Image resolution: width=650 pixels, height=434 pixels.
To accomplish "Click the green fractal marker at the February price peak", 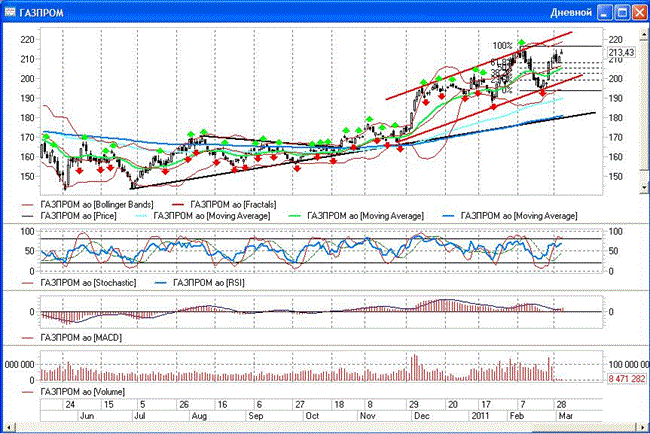I will click(x=521, y=42).
